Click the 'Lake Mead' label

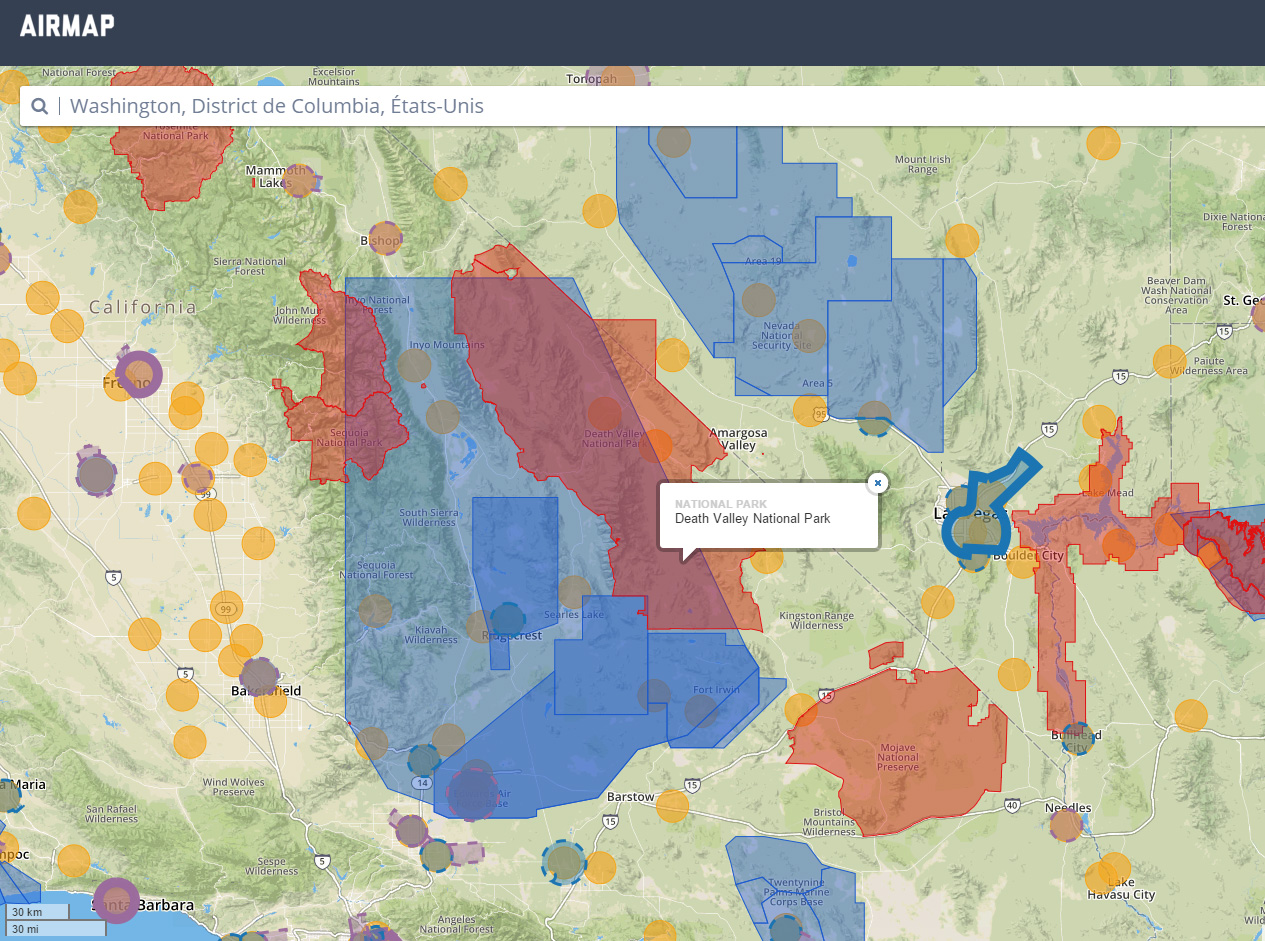(1106, 493)
